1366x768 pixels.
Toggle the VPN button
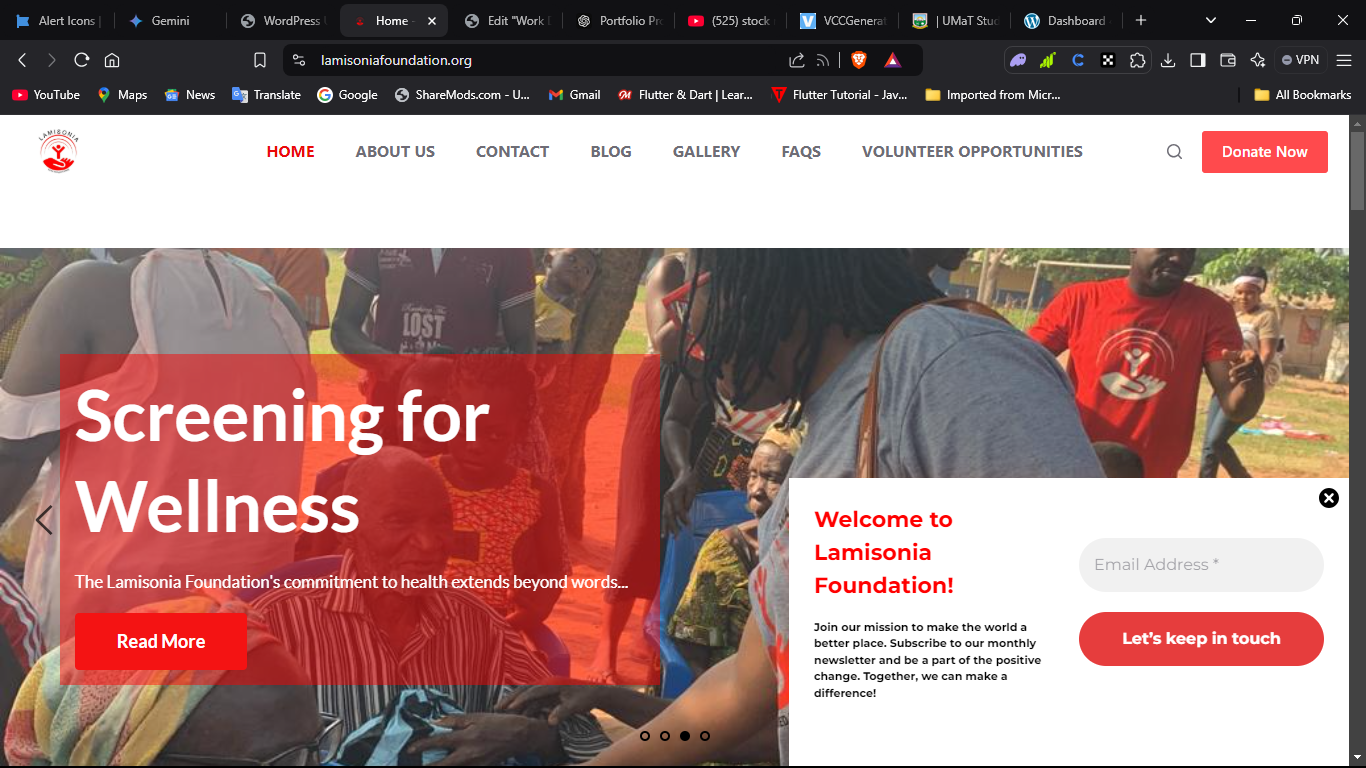click(1300, 60)
